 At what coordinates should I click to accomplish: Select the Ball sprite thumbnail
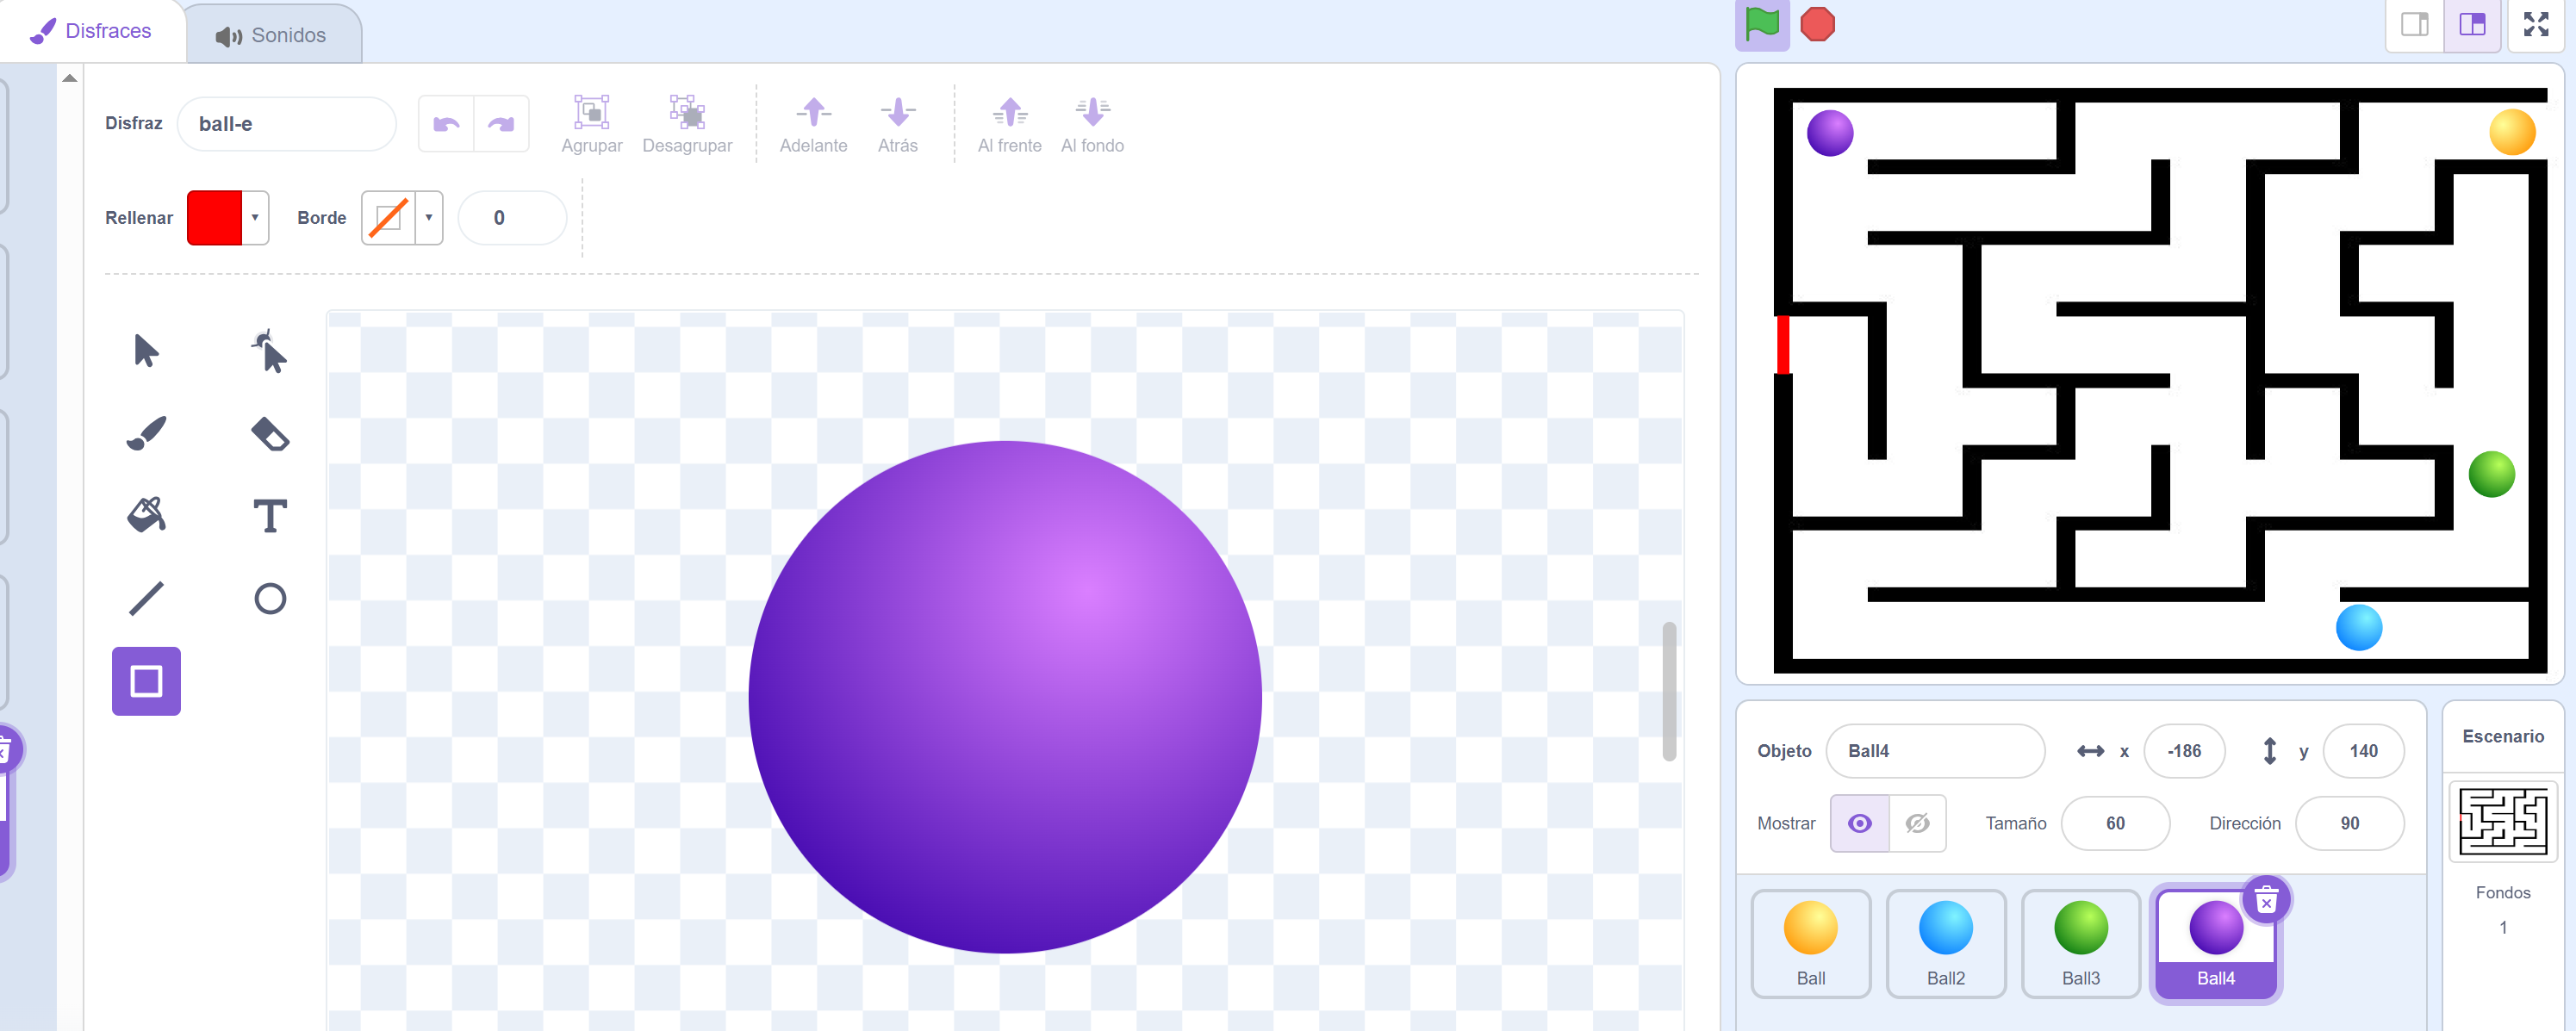[1811, 943]
